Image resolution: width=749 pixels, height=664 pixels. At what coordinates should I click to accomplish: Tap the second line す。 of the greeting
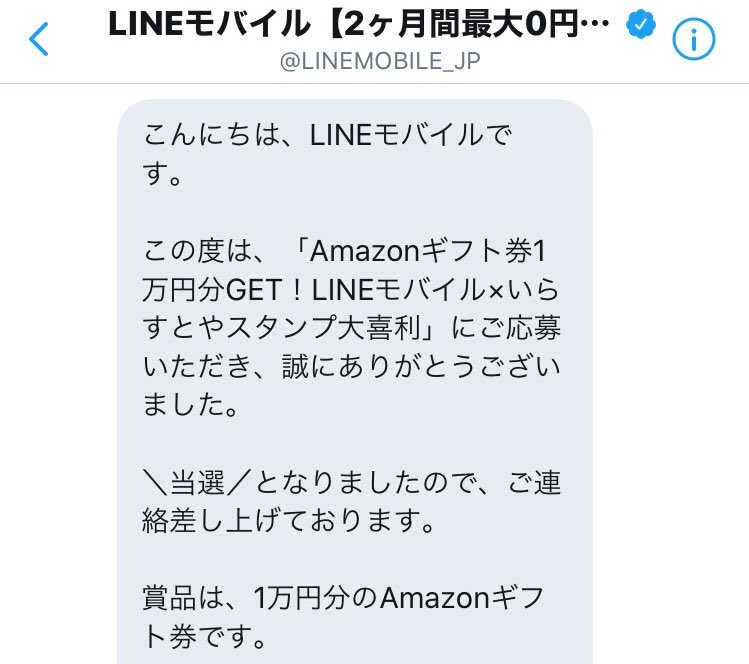pyautogui.click(x=162, y=173)
